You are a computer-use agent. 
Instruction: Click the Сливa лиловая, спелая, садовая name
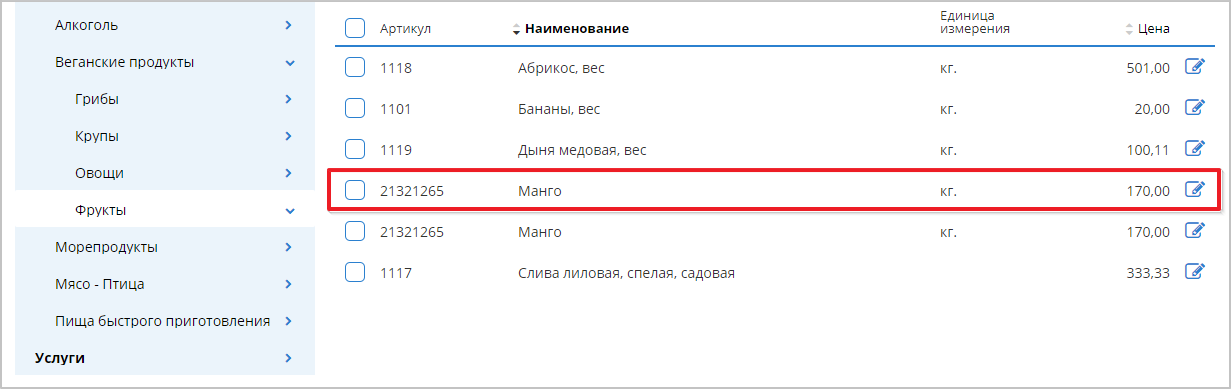(x=627, y=272)
